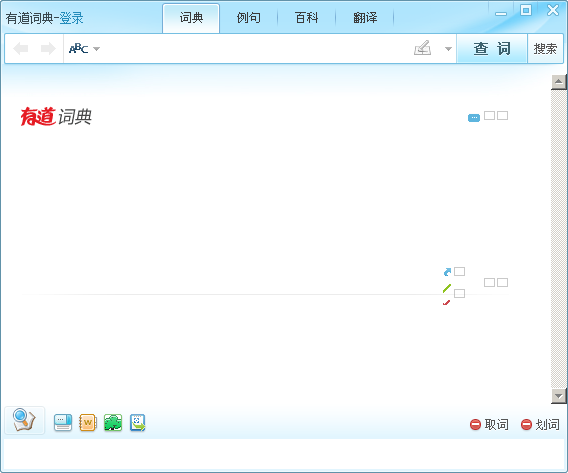Click the blue notebook with green arrow icon
568x473 pixels.
(138, 423)
